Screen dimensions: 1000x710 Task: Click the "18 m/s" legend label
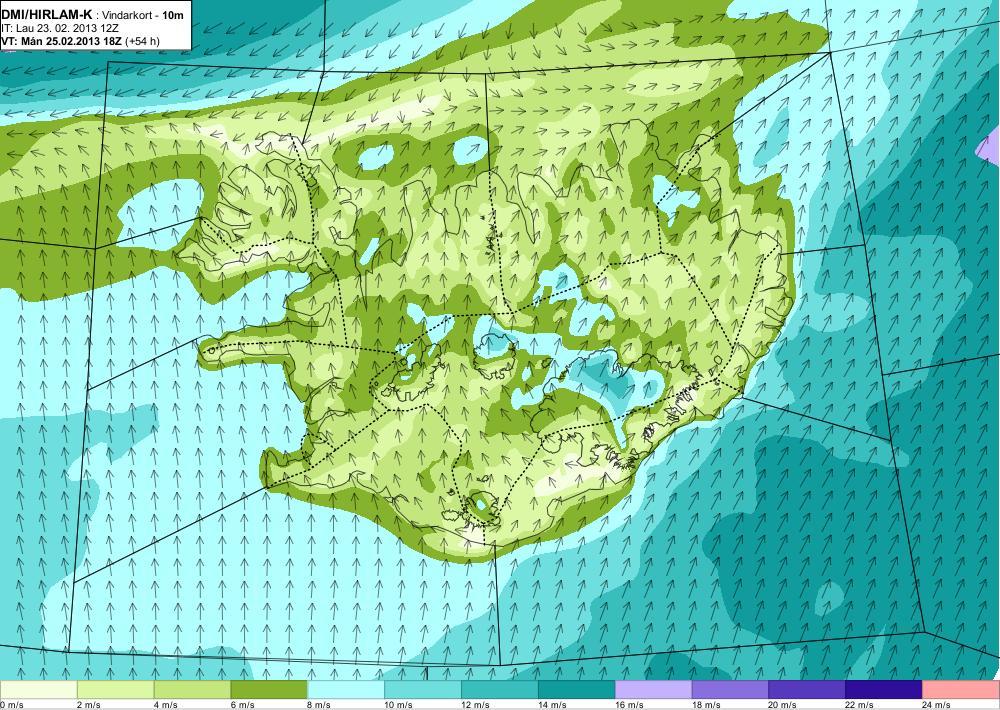coord(706,705)
